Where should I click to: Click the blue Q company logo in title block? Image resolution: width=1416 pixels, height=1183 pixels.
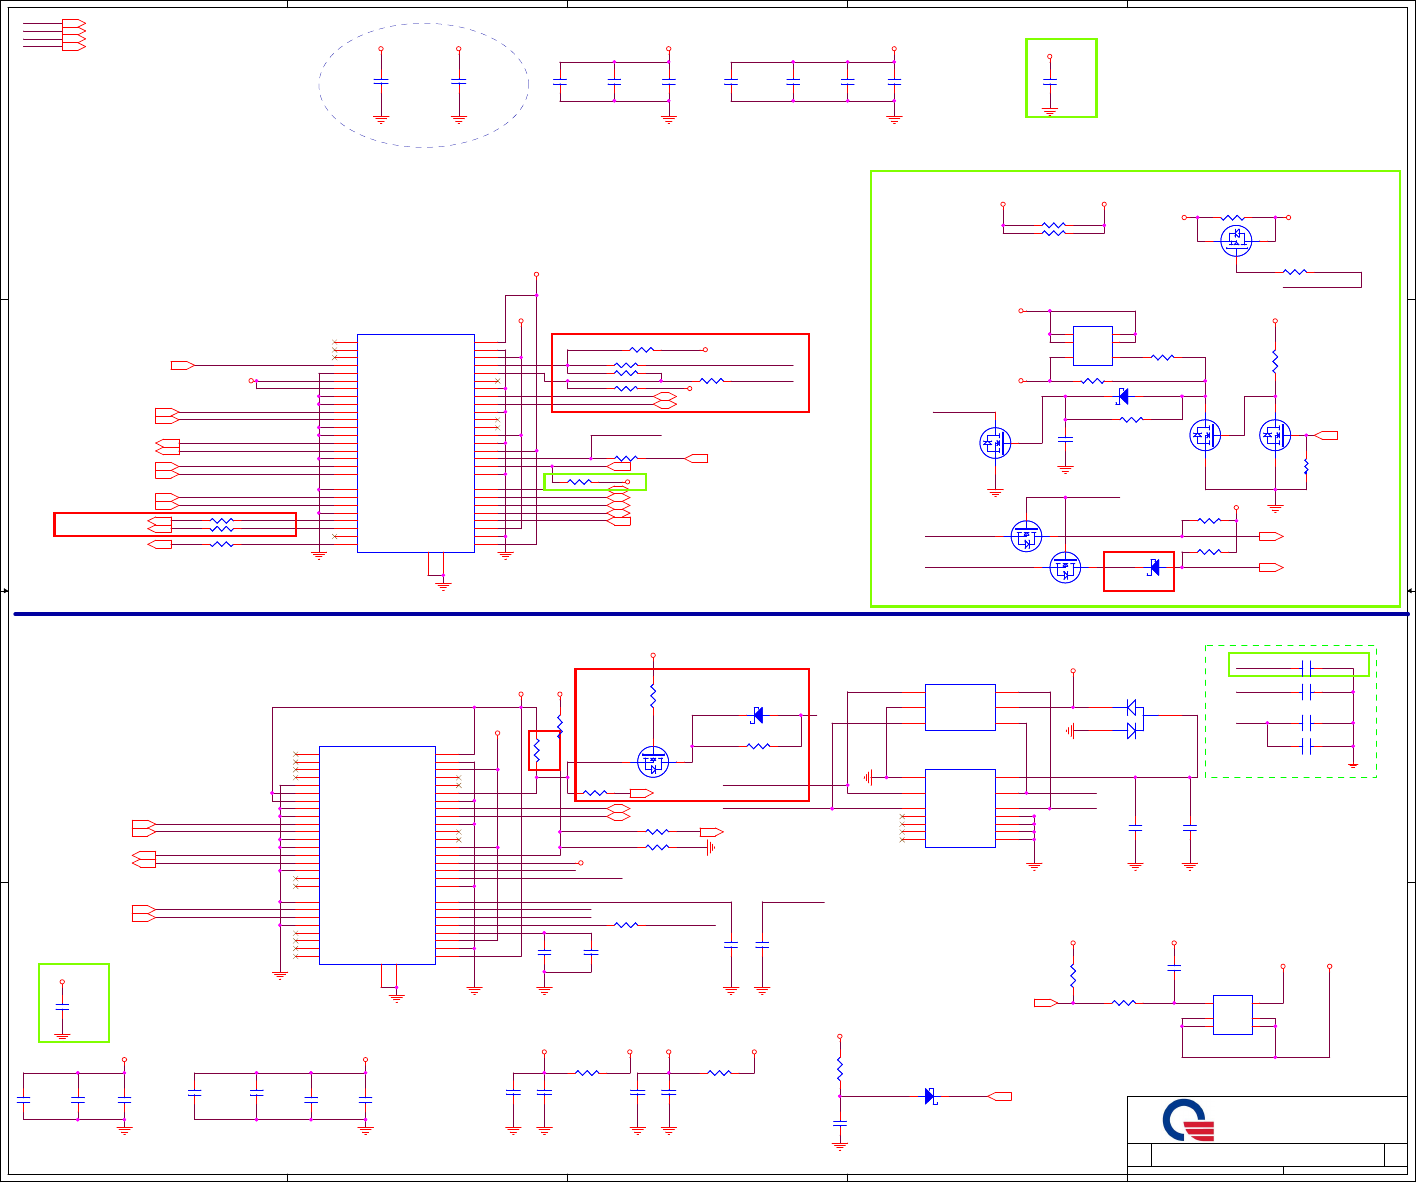click(1188, 1120)
